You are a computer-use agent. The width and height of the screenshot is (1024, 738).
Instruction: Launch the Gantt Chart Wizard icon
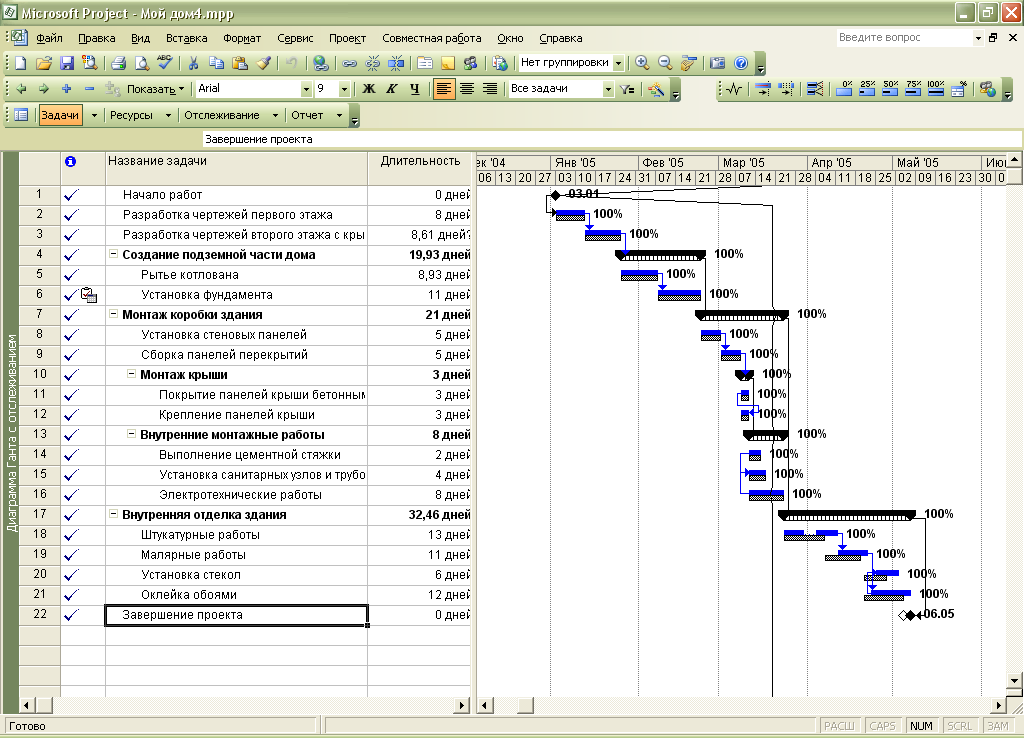[x=656, y=89]
